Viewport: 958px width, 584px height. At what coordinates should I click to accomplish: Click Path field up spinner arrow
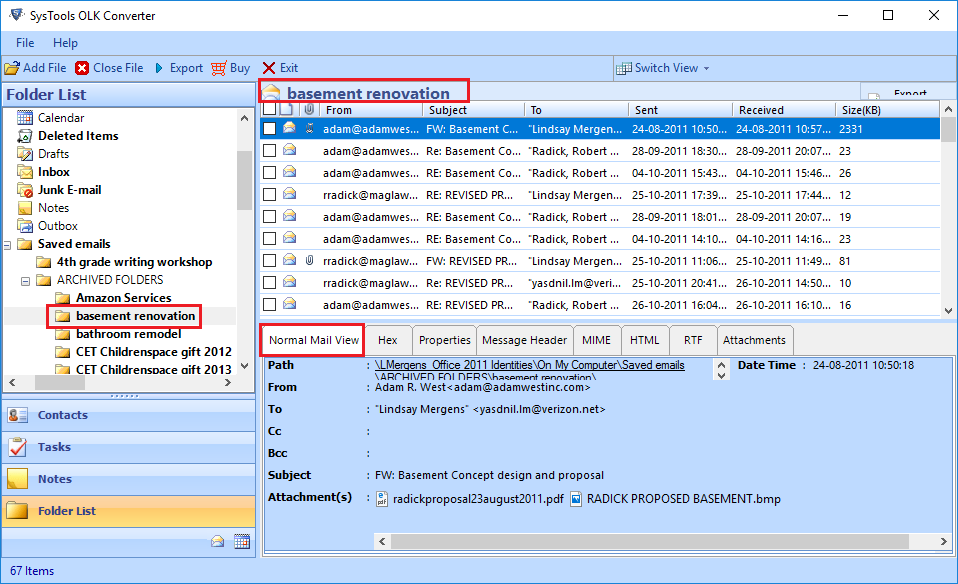tap(722, 365)
